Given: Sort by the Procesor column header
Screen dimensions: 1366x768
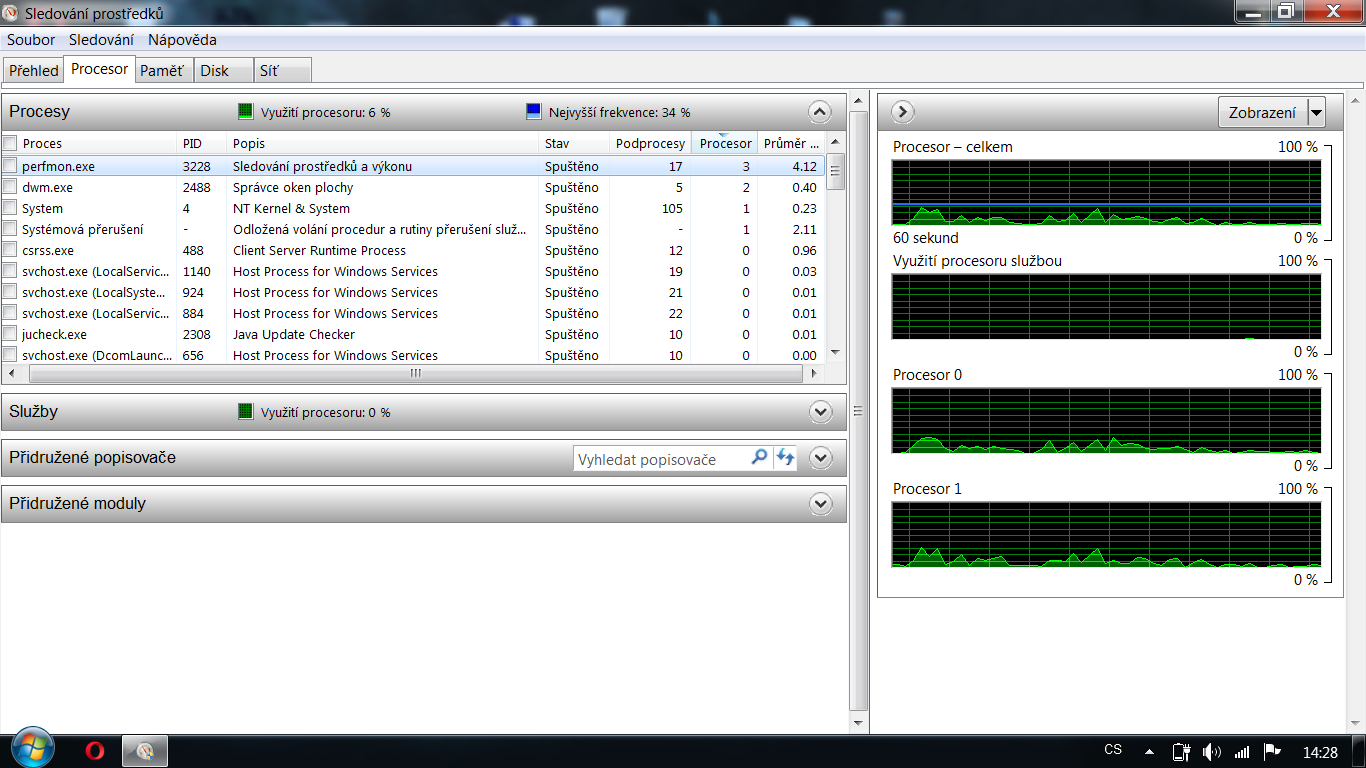Looking at the screenshot, I should (x=724, y=144).
